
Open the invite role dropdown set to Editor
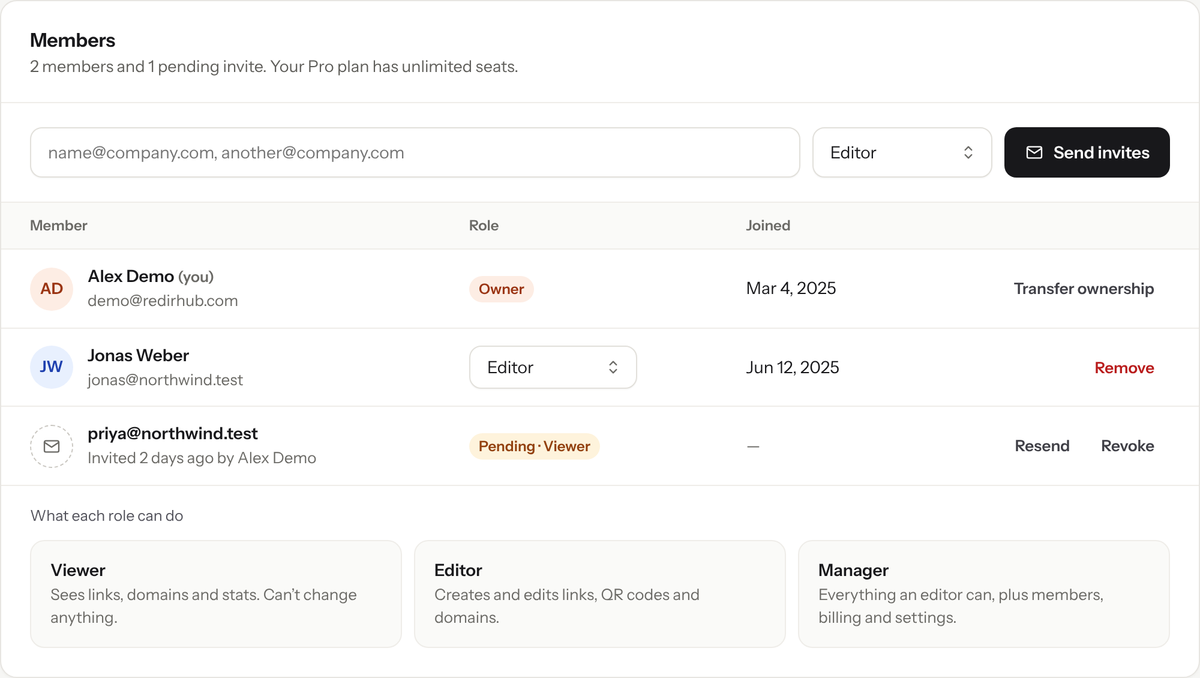point(902,153)
